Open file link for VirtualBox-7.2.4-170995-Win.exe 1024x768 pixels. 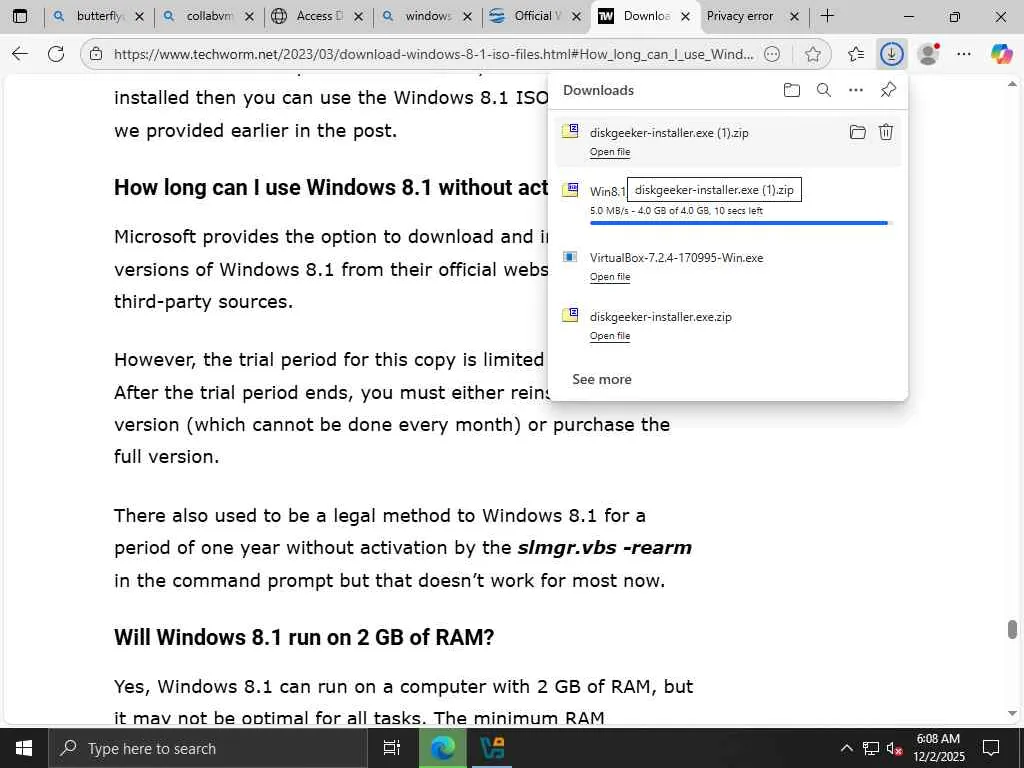click(610, 276)
